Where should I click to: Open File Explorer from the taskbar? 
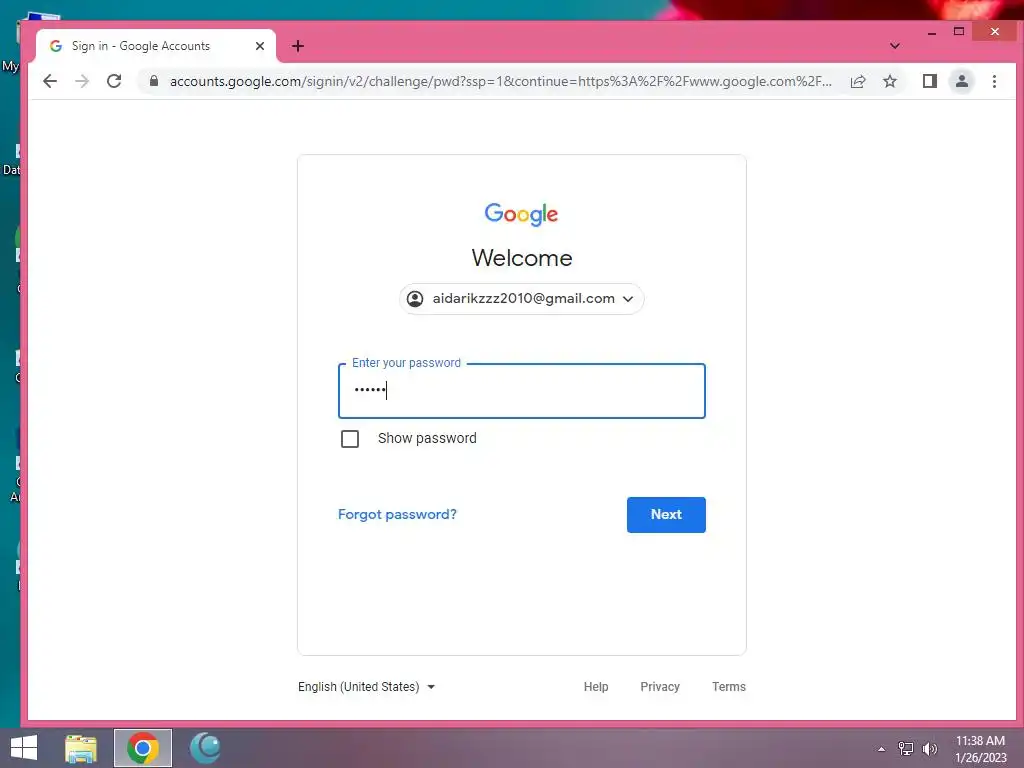[81, 748]
